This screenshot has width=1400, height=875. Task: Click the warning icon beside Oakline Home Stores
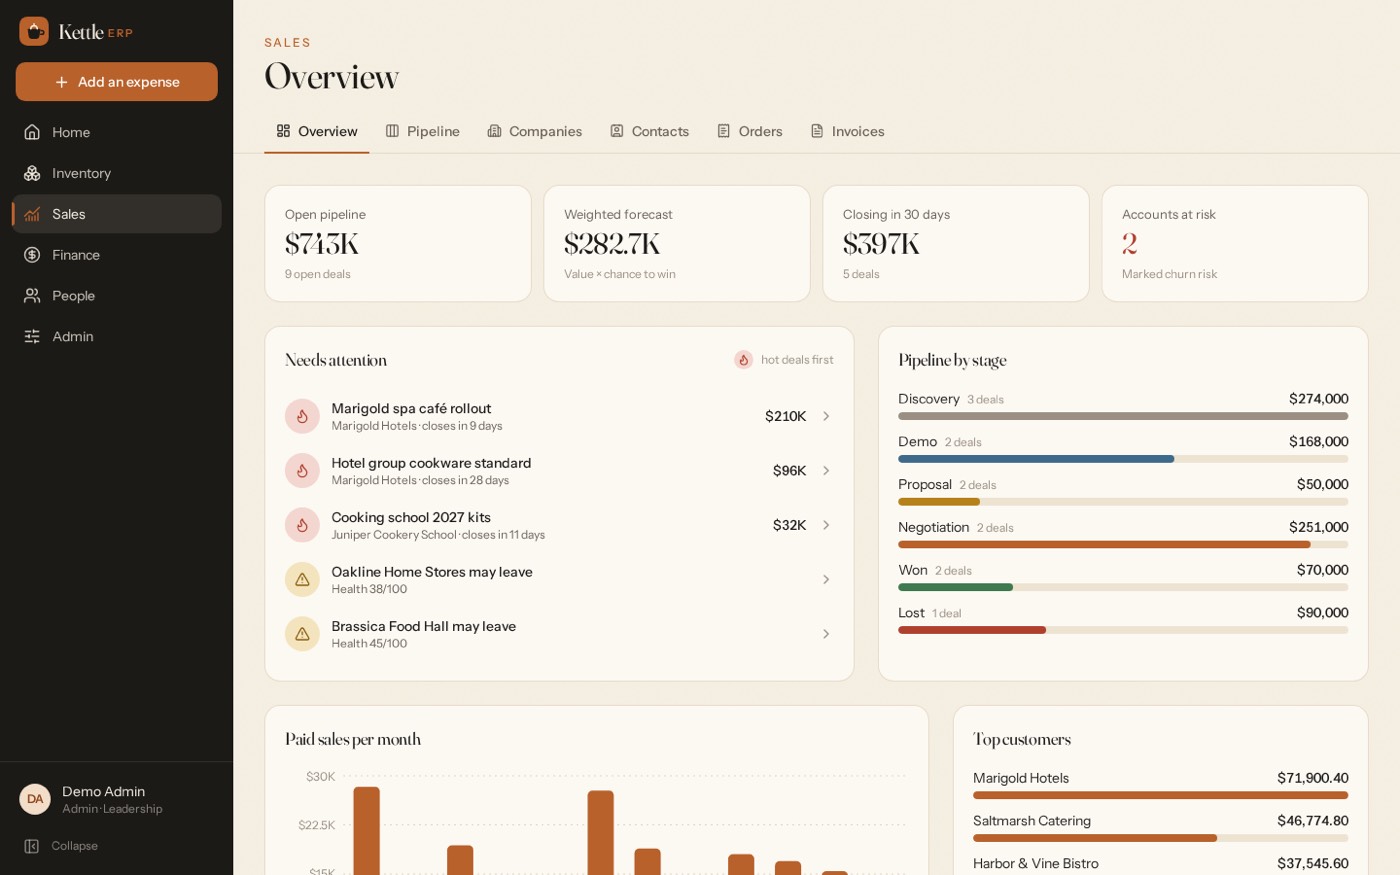[x=302, y=580]
